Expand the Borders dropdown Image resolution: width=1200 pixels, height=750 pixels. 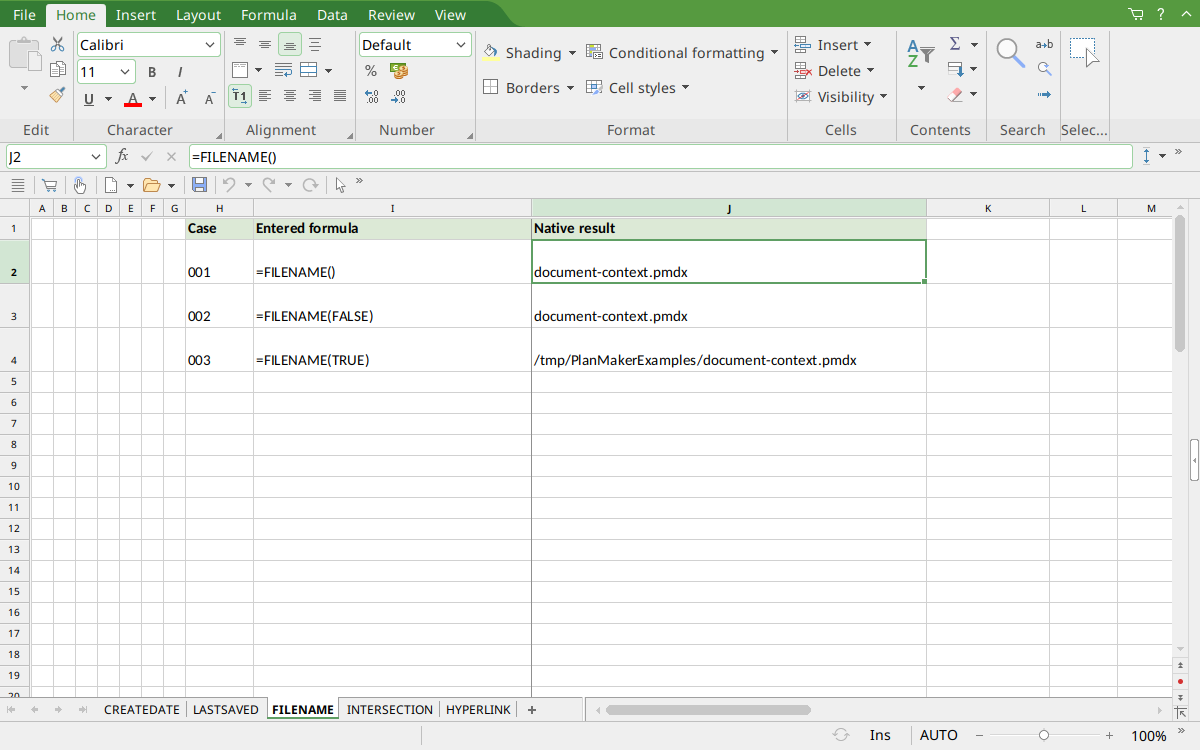pyautogui.click(x=570, y=88)
